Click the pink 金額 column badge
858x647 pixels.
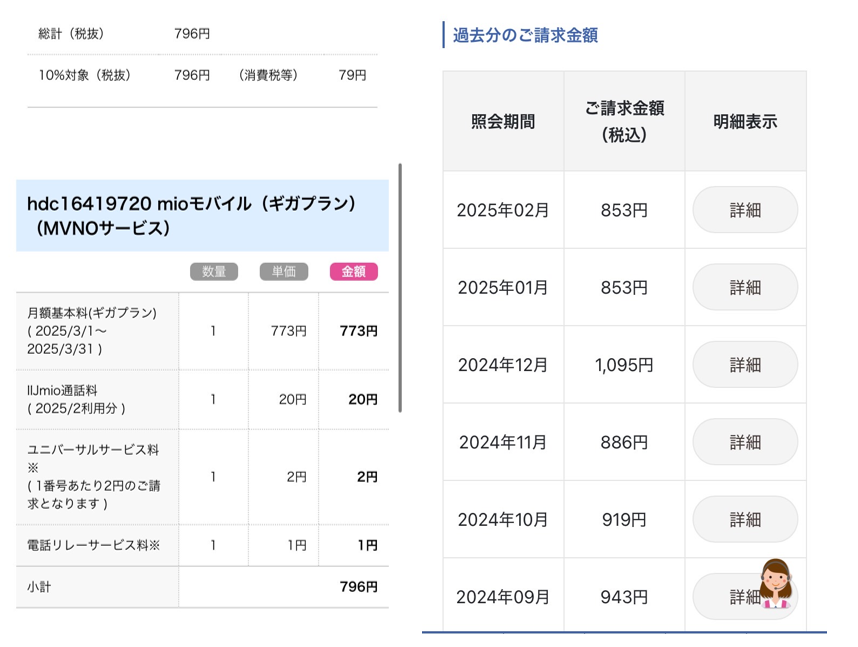354,272
